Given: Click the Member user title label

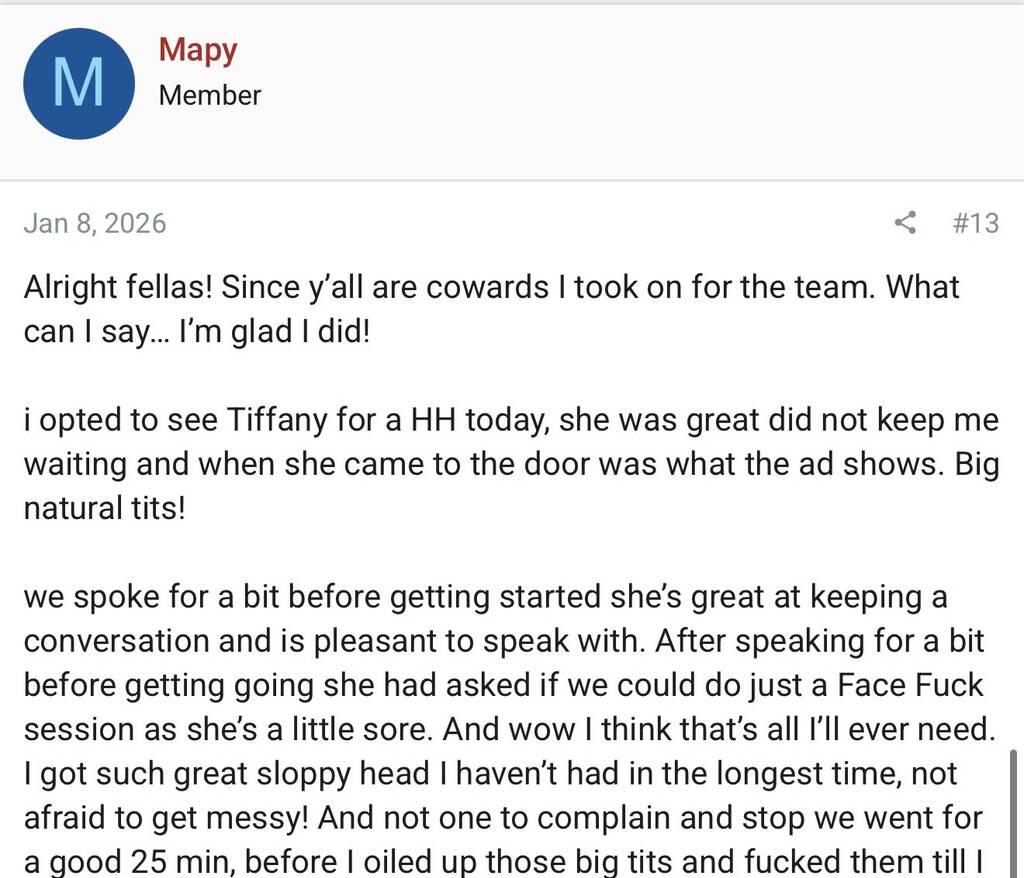Looking at the screenshot, I should pos(210,95).
